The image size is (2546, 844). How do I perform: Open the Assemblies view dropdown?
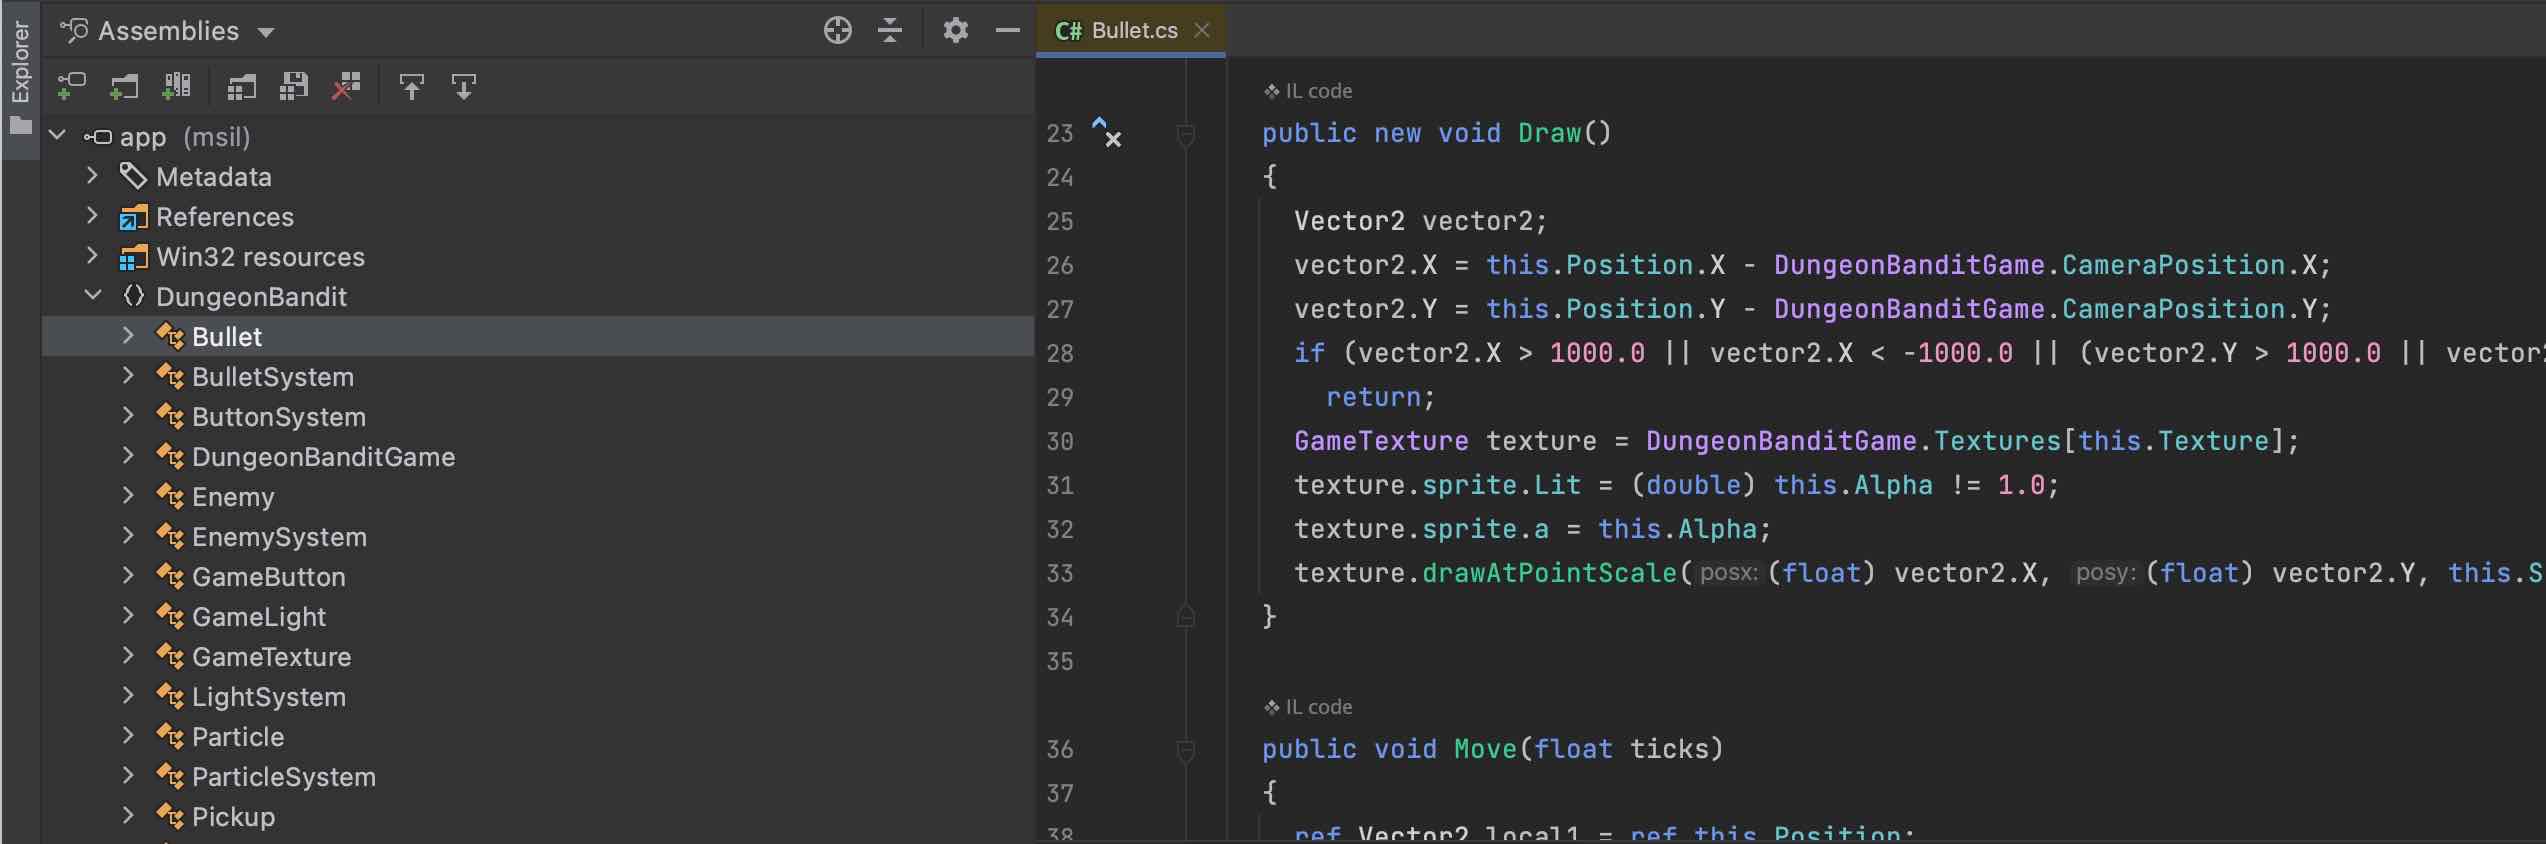pos(266,32)
